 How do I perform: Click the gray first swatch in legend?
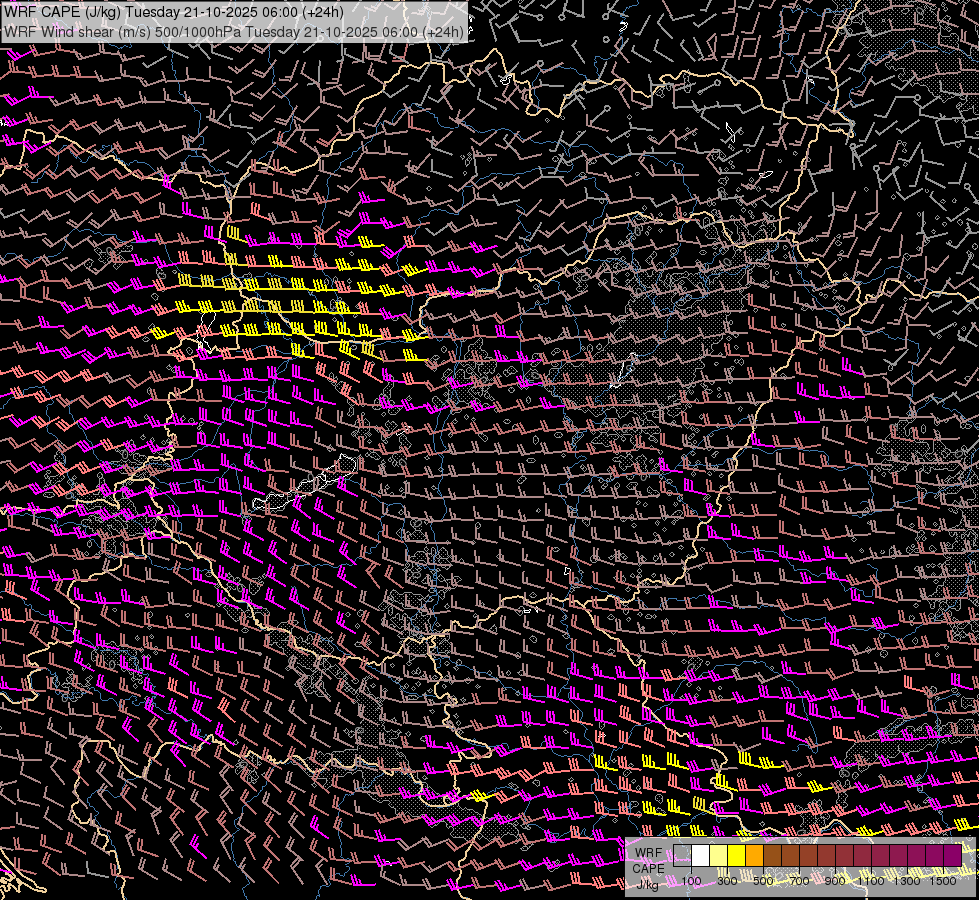(x=683, y=856)
